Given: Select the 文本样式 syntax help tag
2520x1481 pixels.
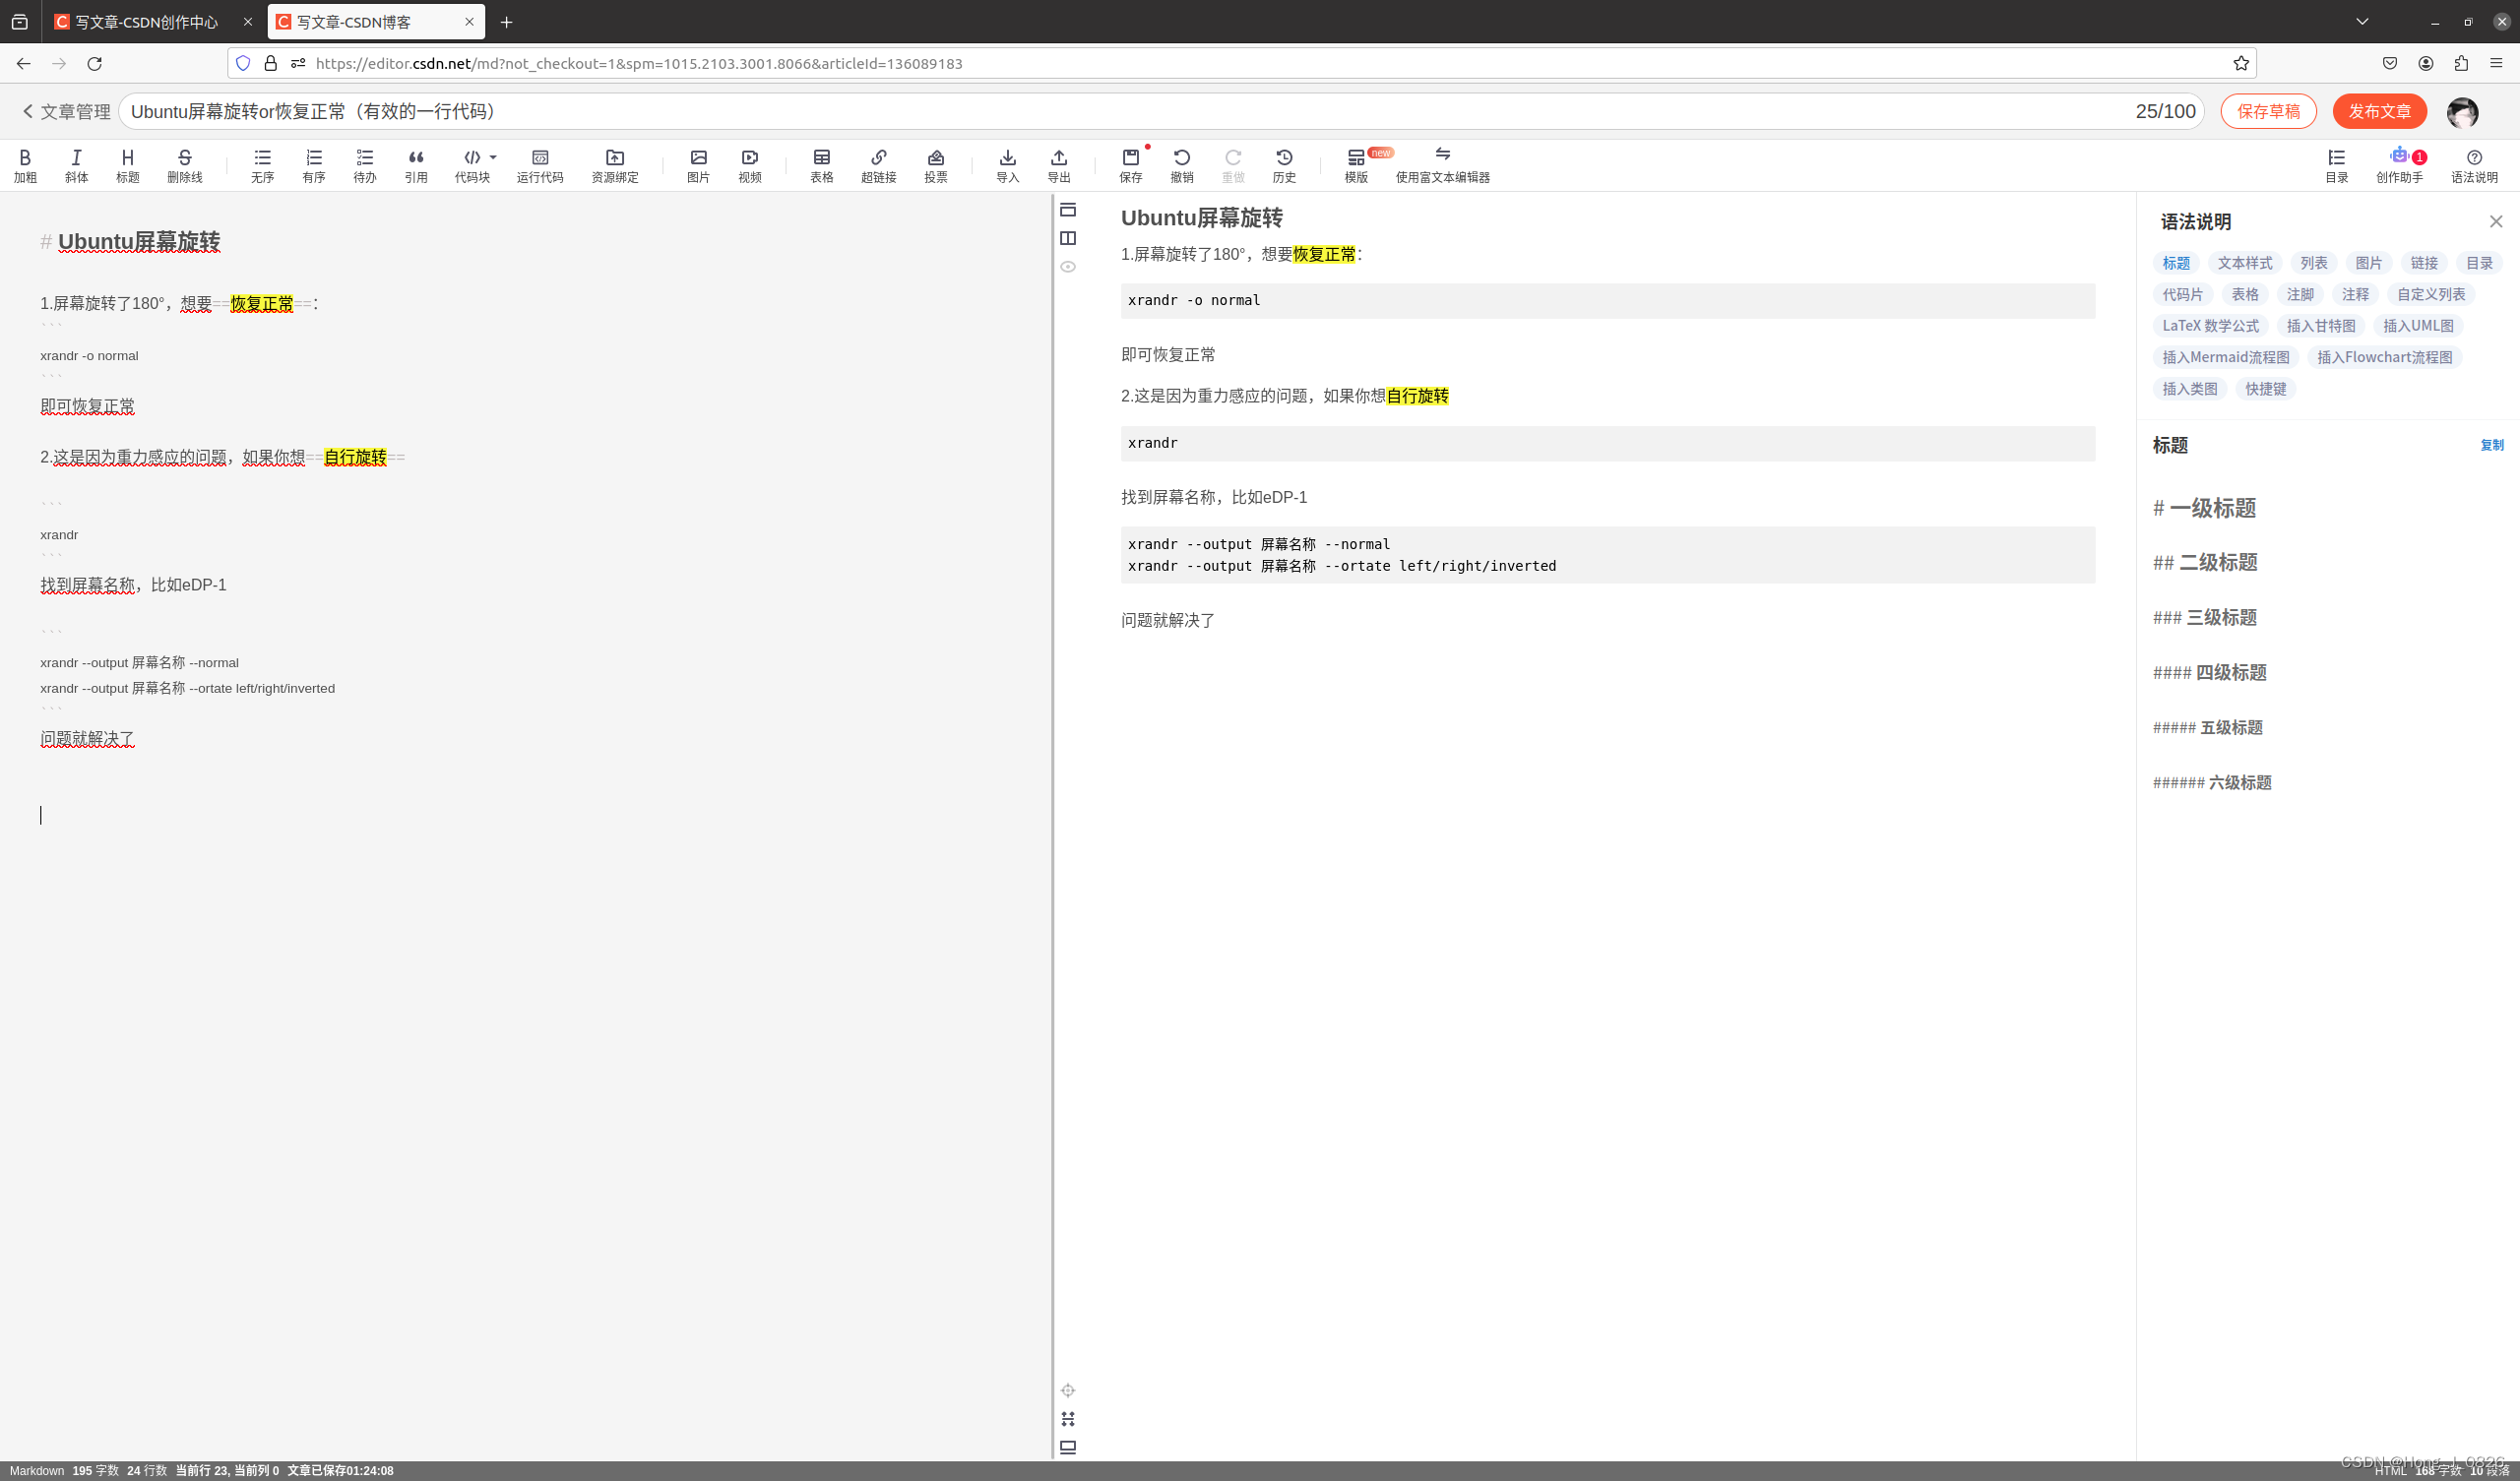Looking at the screenshot, I should coord(2244,263).
